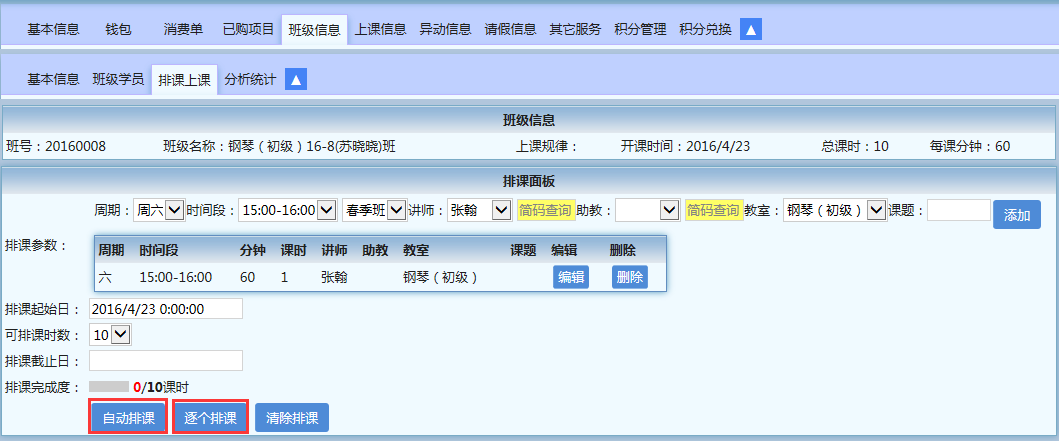Click 简码查询 next to 助教
This screenshot has height=441, width=1059.
coord(713,210)
